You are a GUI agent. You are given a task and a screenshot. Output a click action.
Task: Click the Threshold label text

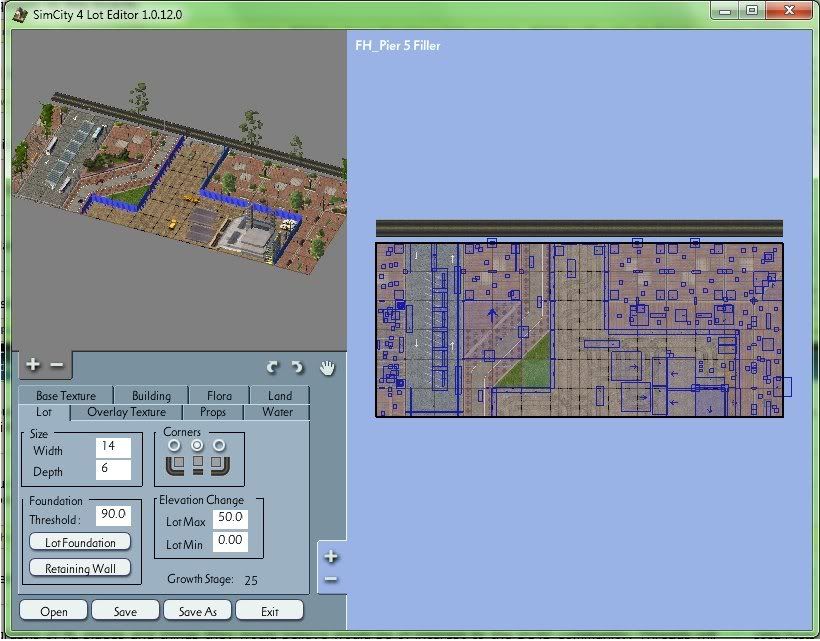[55, 520]
